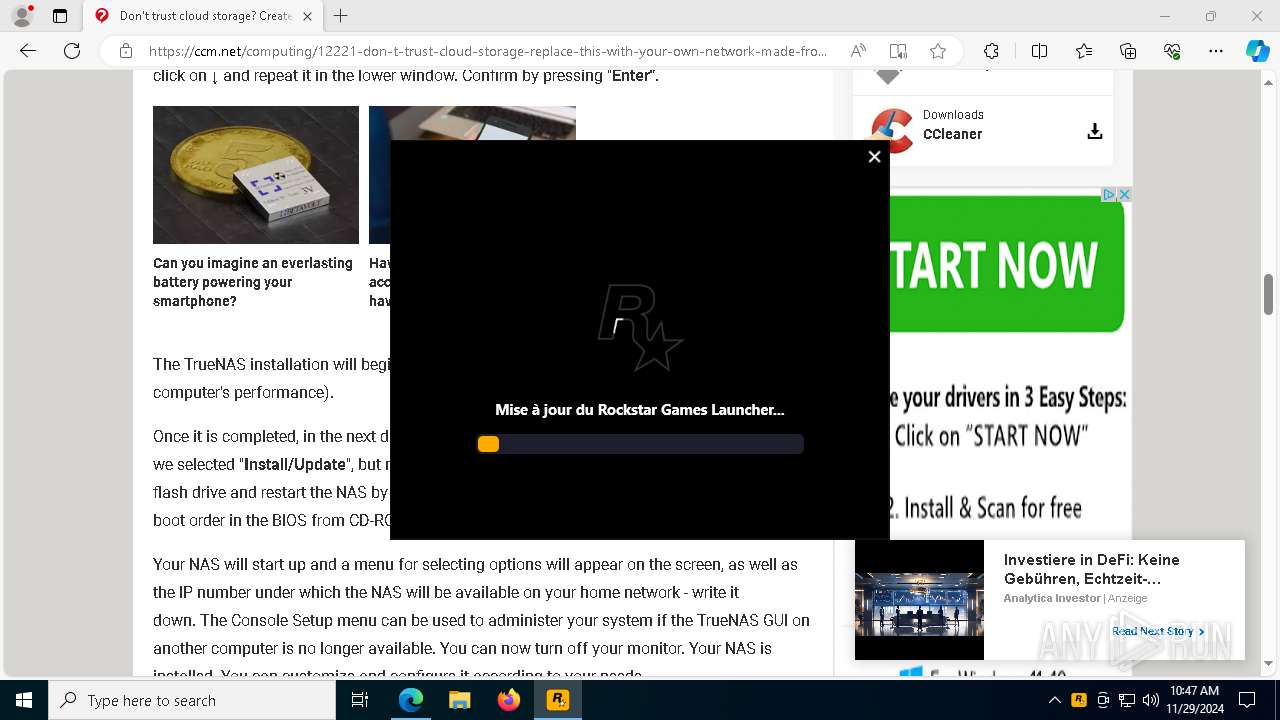Switch to Microsoft Edge on taskbar
1280x720 pixels.
point(411,700)
